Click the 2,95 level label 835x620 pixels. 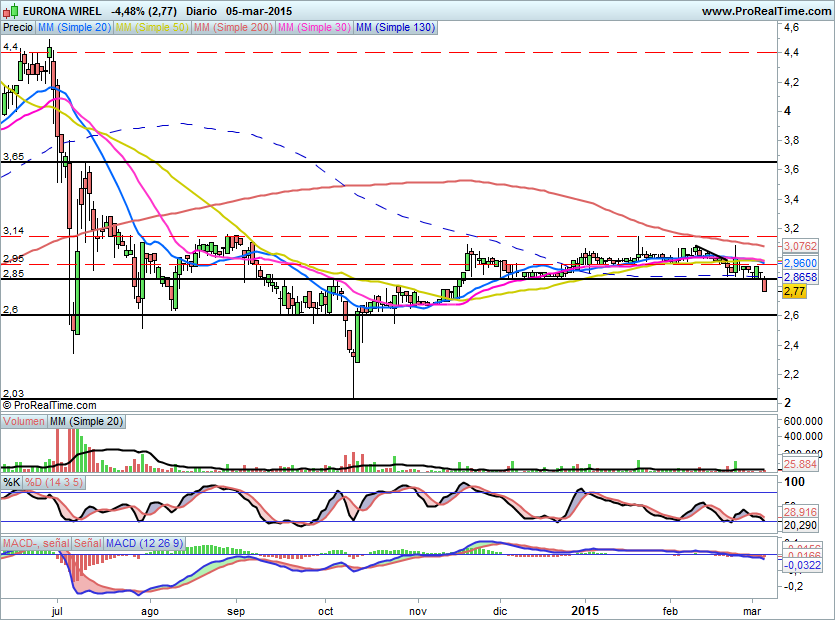point(13,259)
